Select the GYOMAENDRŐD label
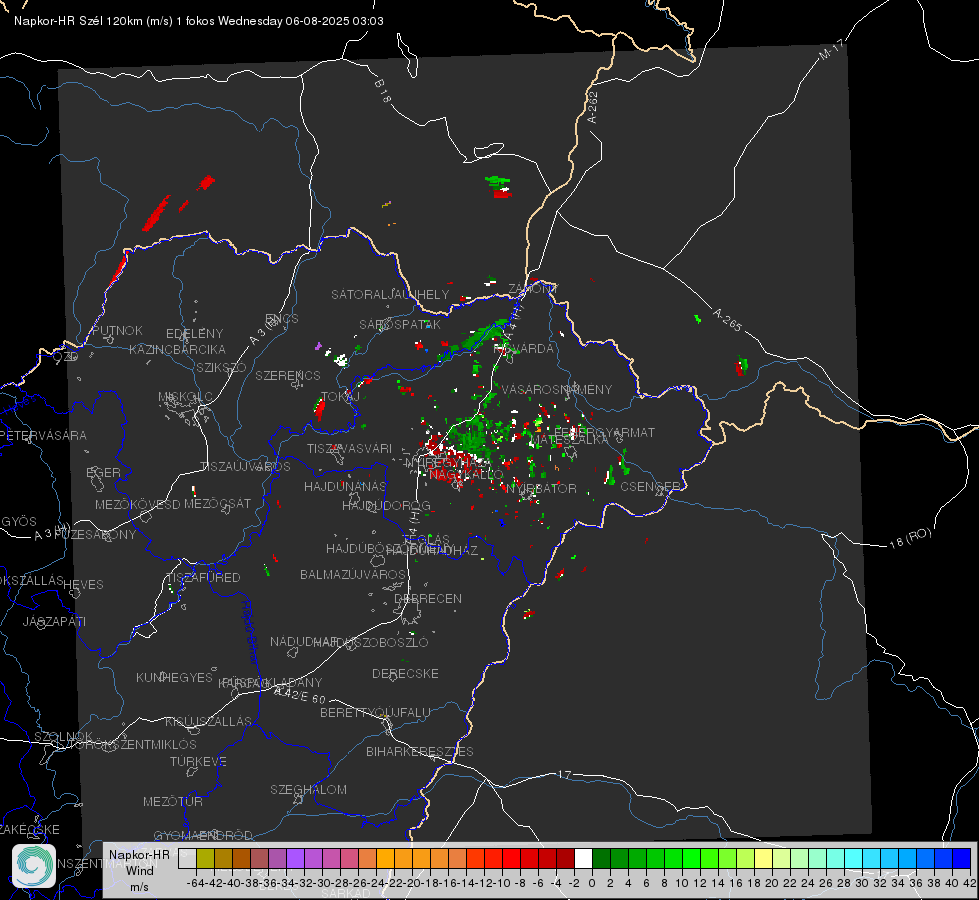Screen dimensions: 979x900 point(203,835)
